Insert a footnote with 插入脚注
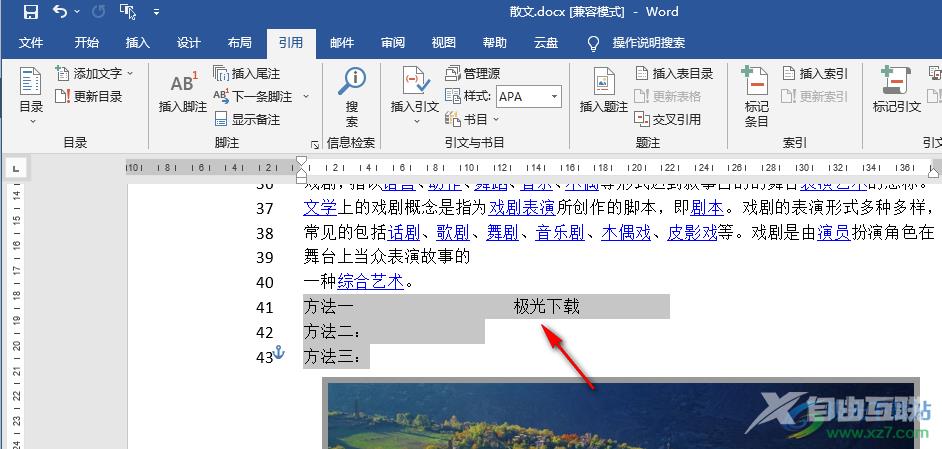This screenshot has width=942, height=449. [183, 93]
